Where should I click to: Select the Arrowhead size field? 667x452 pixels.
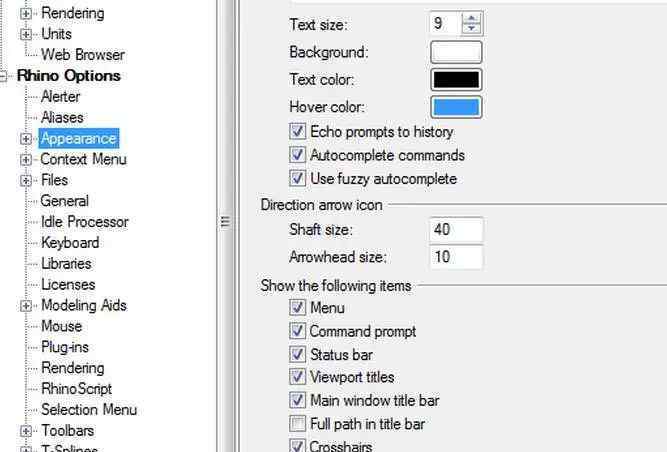456,257
